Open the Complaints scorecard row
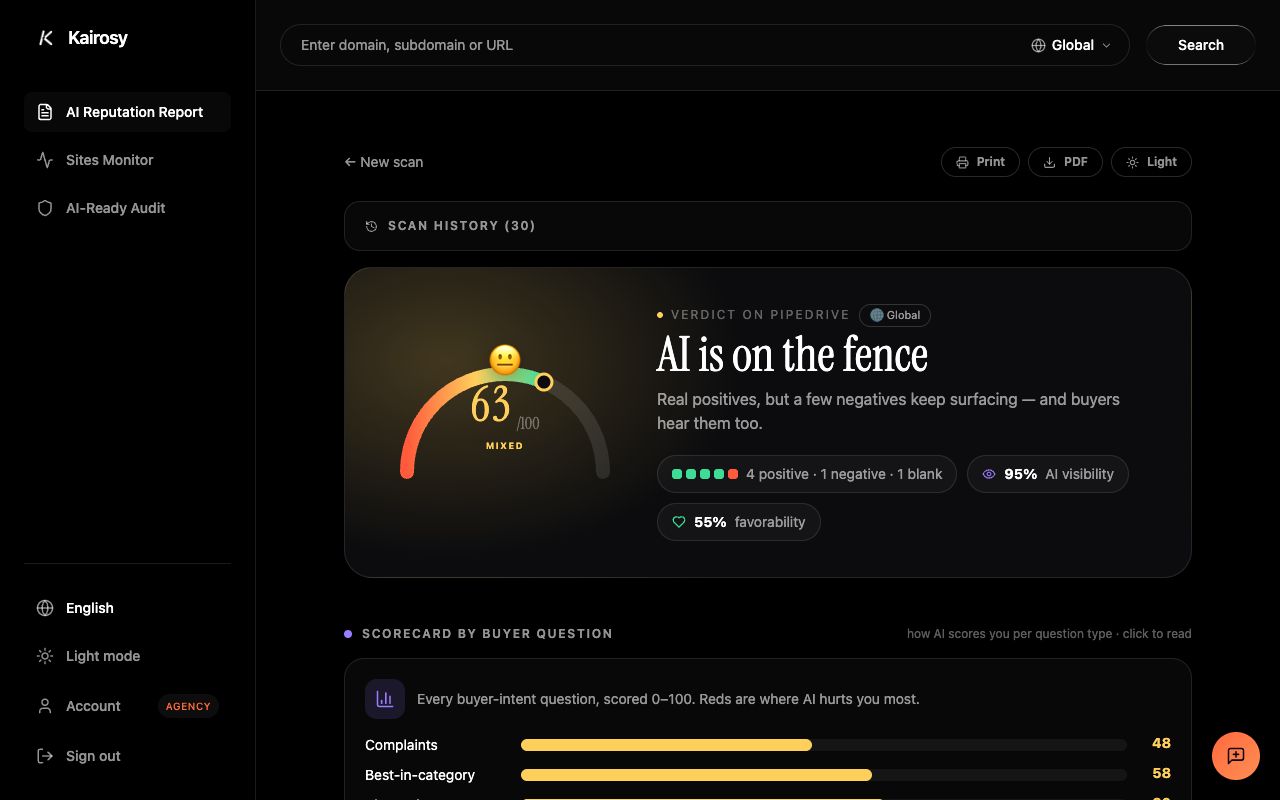Viewport: 1280px width, 800px height. [767, 745]
